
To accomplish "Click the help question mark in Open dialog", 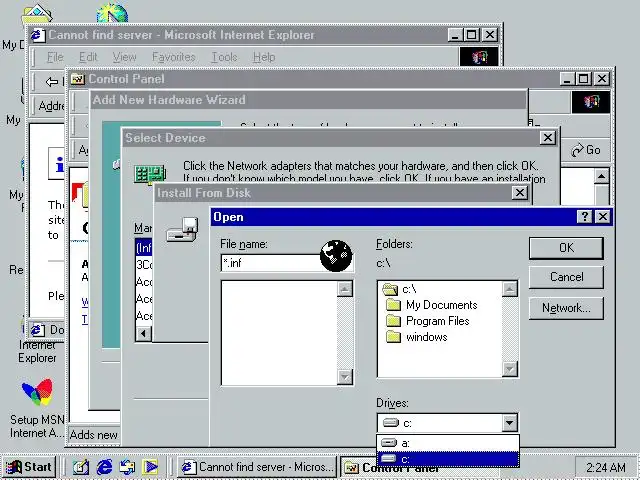I will tap(584, 216).
